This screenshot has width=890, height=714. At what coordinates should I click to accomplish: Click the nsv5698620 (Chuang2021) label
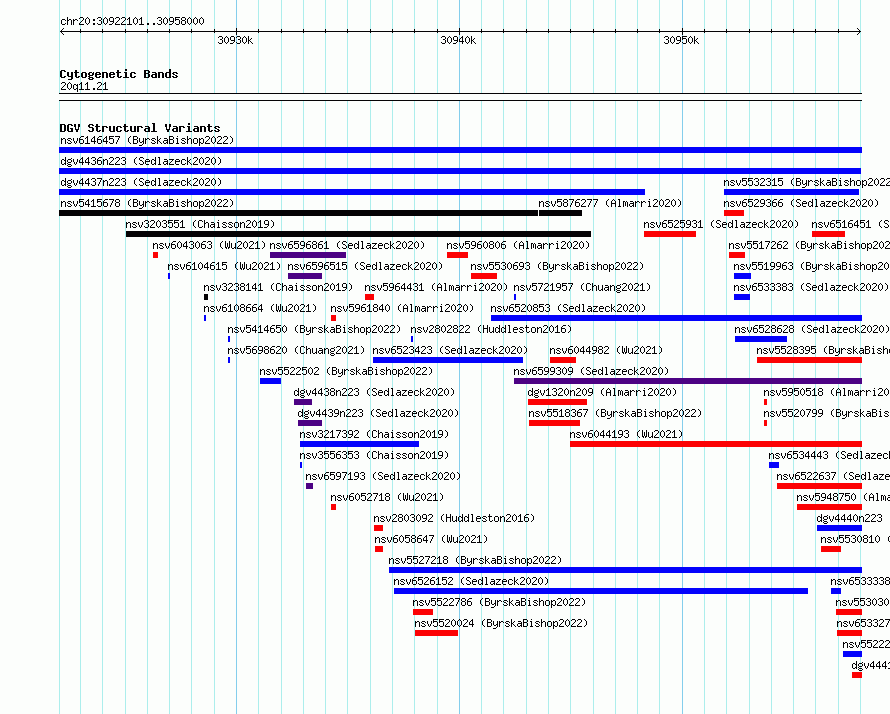coord(296,350)
